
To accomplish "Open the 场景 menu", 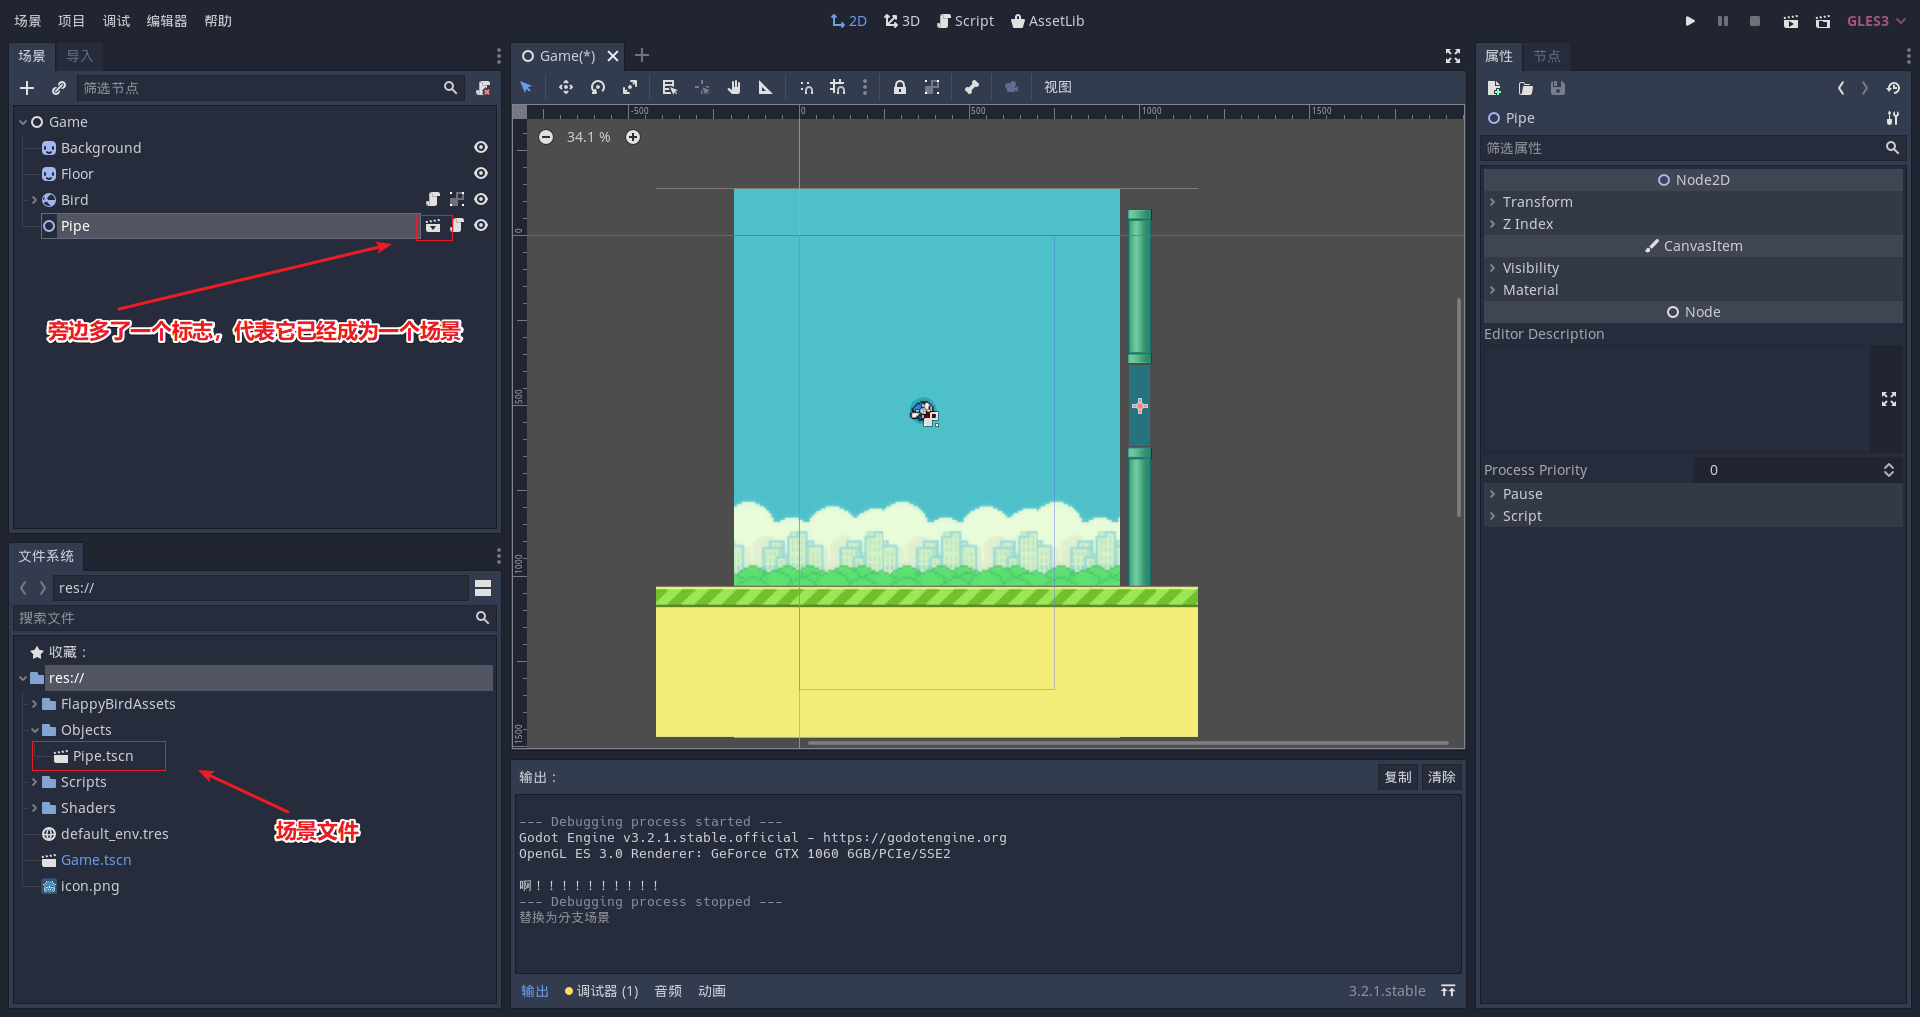I will (x=28, y=21).
